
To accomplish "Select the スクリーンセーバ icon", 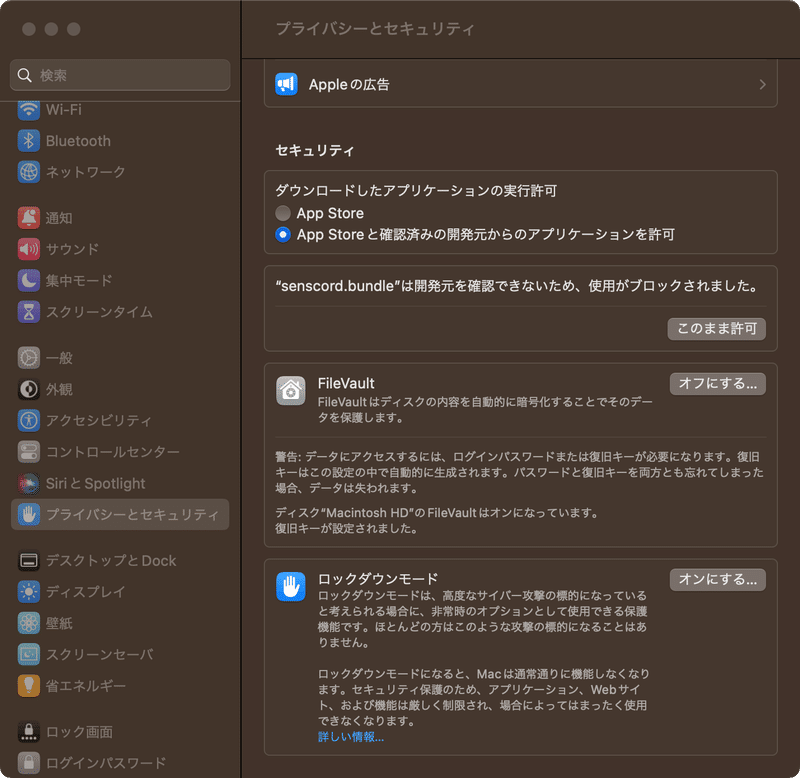I will pos(29,655).
